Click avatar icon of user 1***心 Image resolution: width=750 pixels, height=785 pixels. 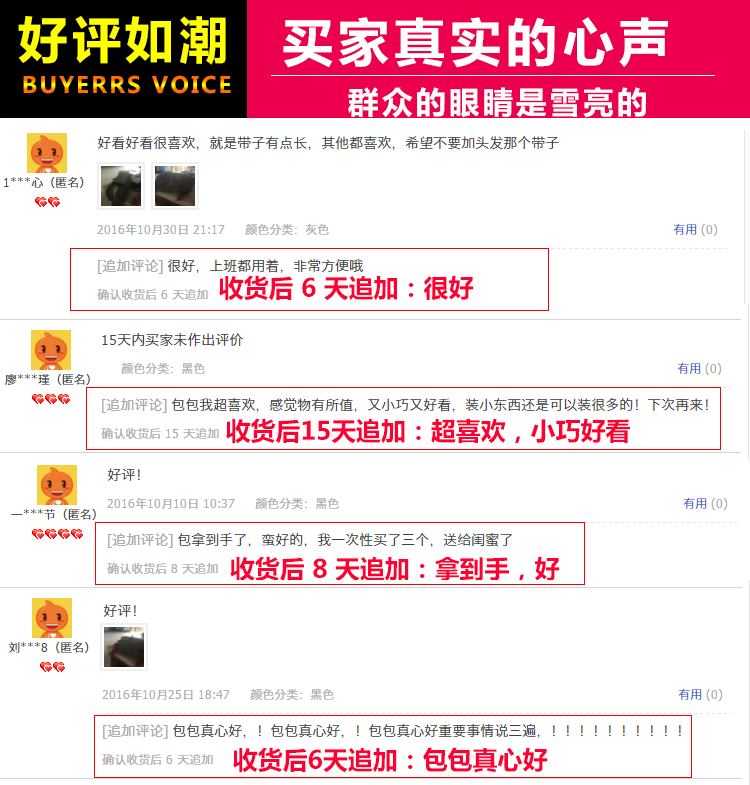(47, 153)
